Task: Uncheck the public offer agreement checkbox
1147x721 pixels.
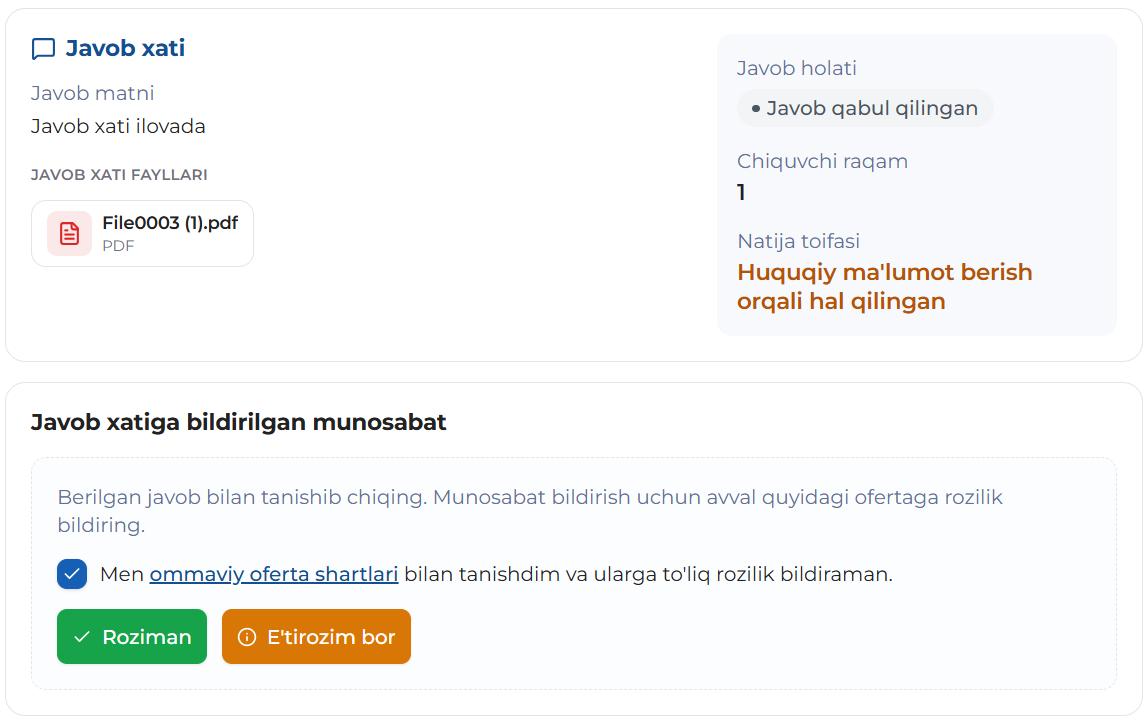Action: (72, 574)
